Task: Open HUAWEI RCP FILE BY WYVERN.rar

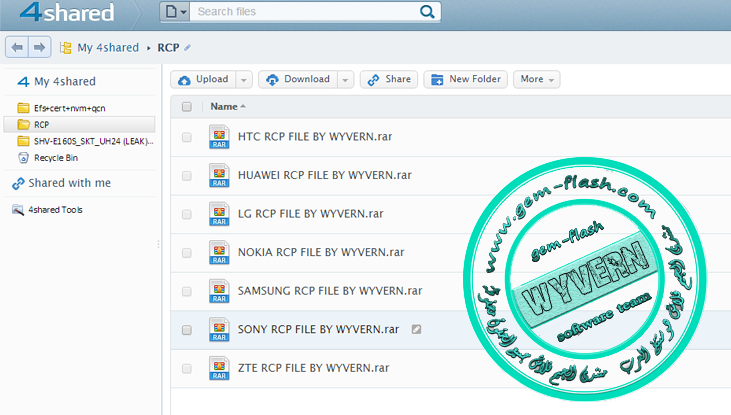Action: (325, 175)
